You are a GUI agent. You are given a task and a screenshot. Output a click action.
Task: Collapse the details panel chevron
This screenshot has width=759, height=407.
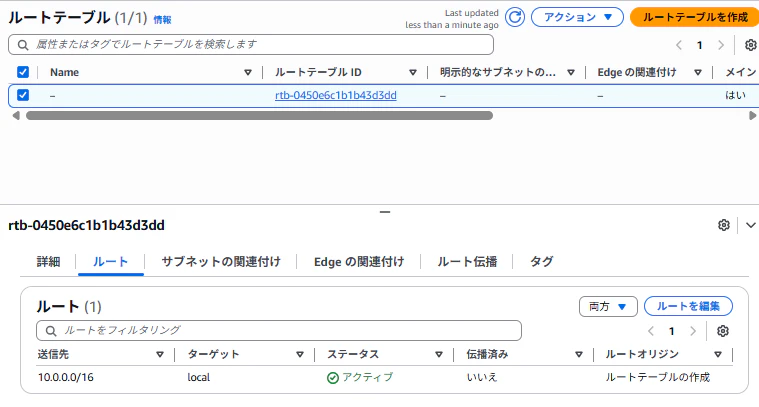[x=751, y=225]
